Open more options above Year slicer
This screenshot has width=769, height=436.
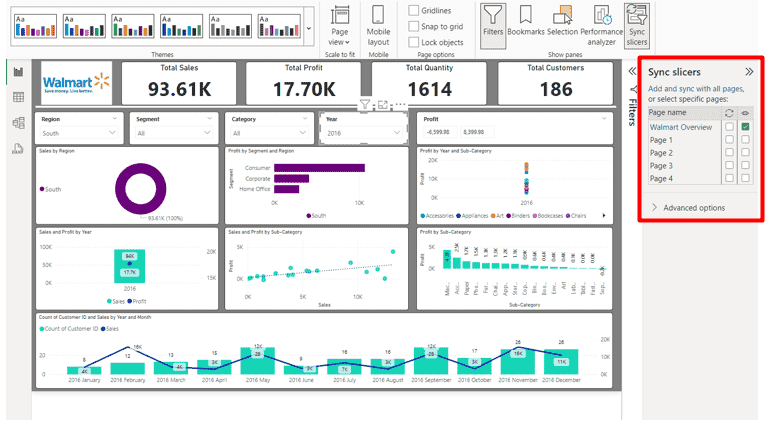pos(400,104)
